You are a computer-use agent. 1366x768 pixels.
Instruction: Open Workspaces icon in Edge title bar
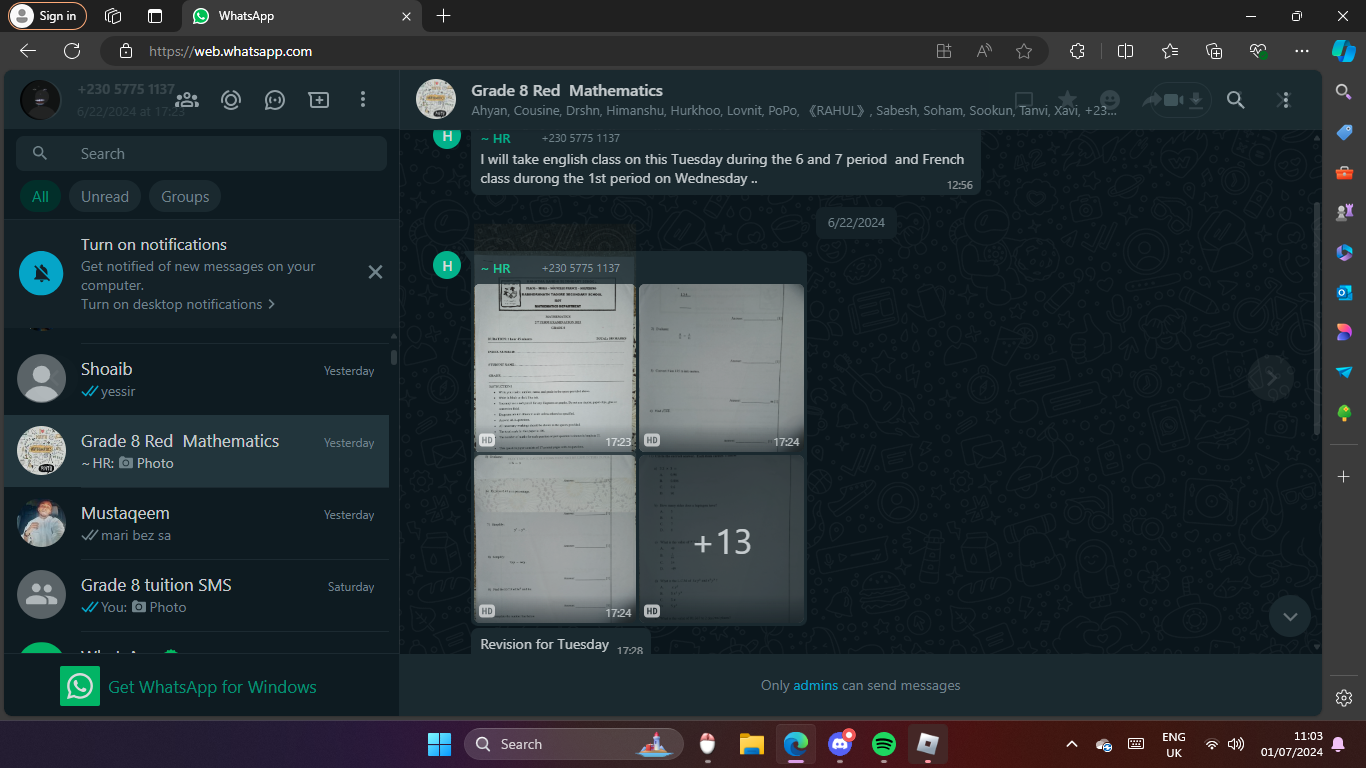[x=113, y=16]
